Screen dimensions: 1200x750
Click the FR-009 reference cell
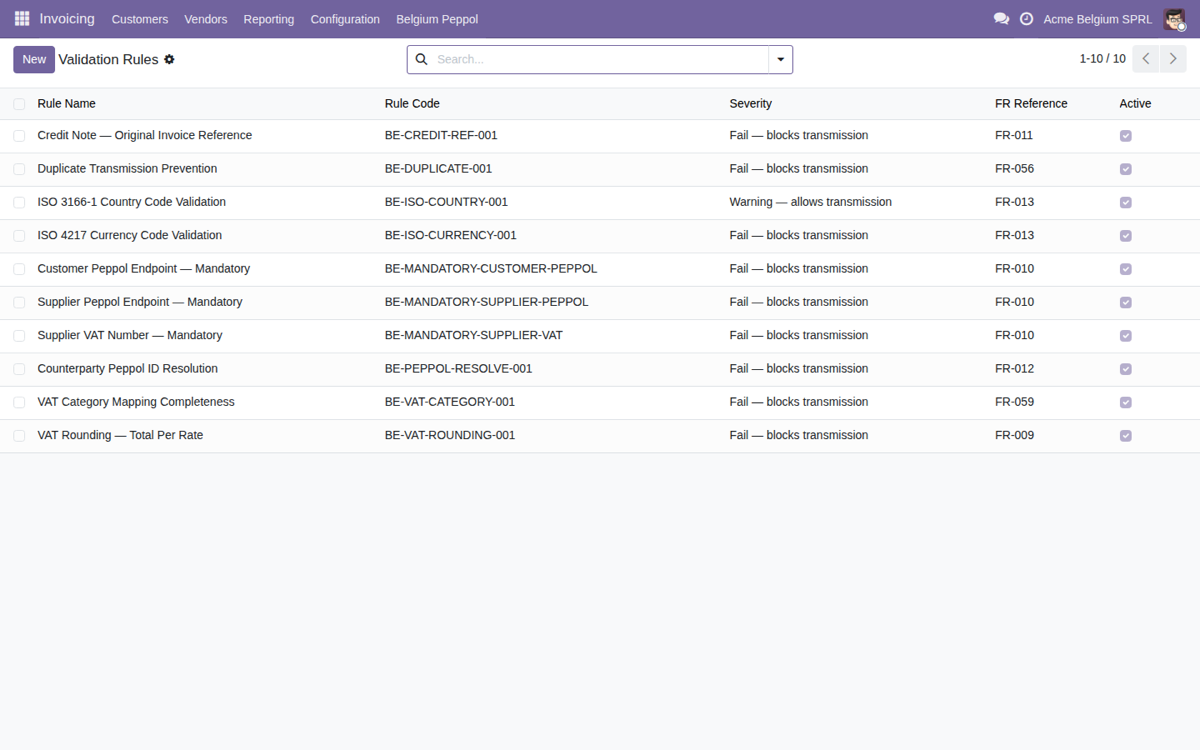tap(1014, 435)
